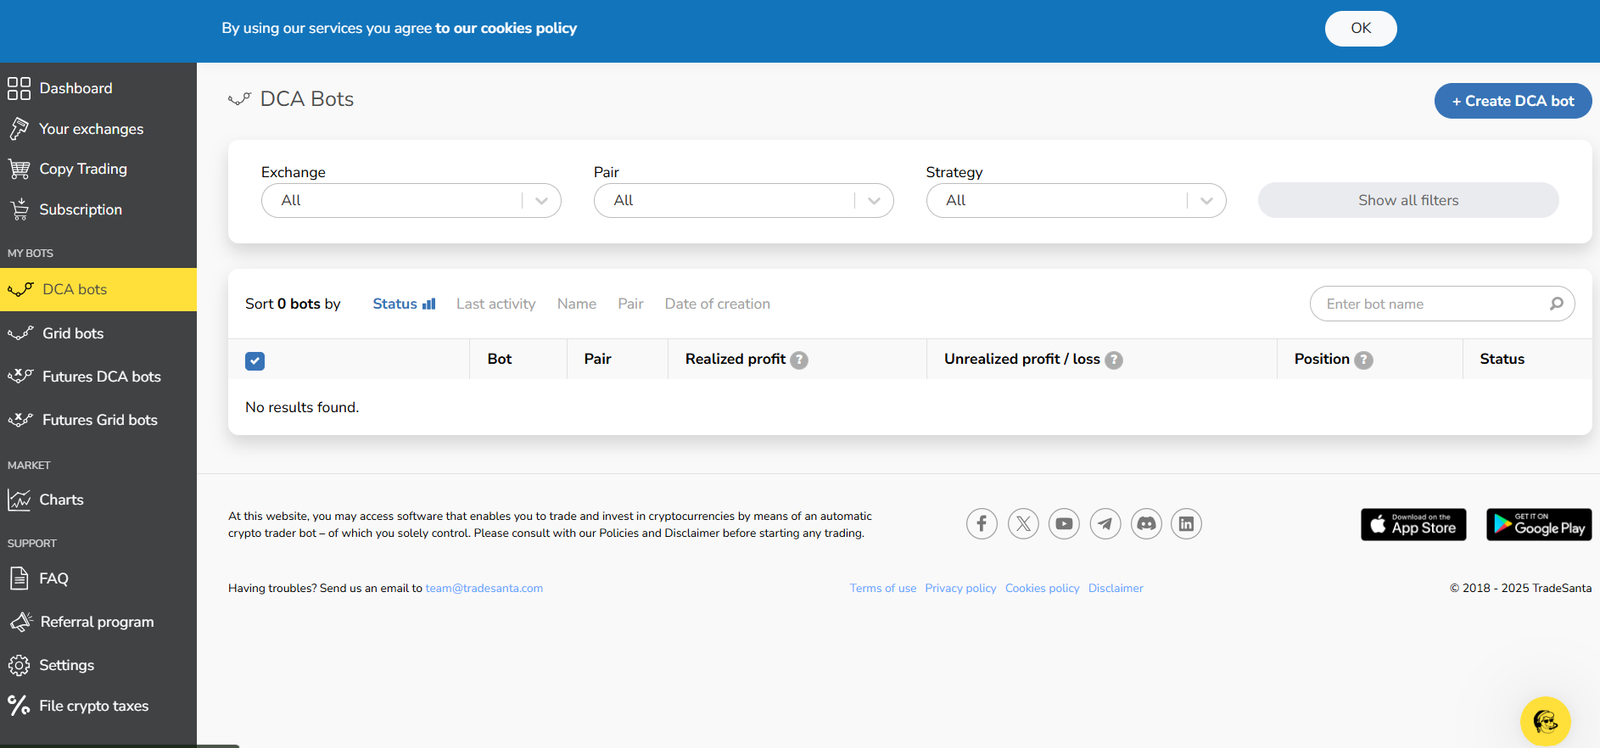Click the Realized profit help icon
Image resolution: width=1600 pixels, height=748 pixels.
click(x=799, y=360)
